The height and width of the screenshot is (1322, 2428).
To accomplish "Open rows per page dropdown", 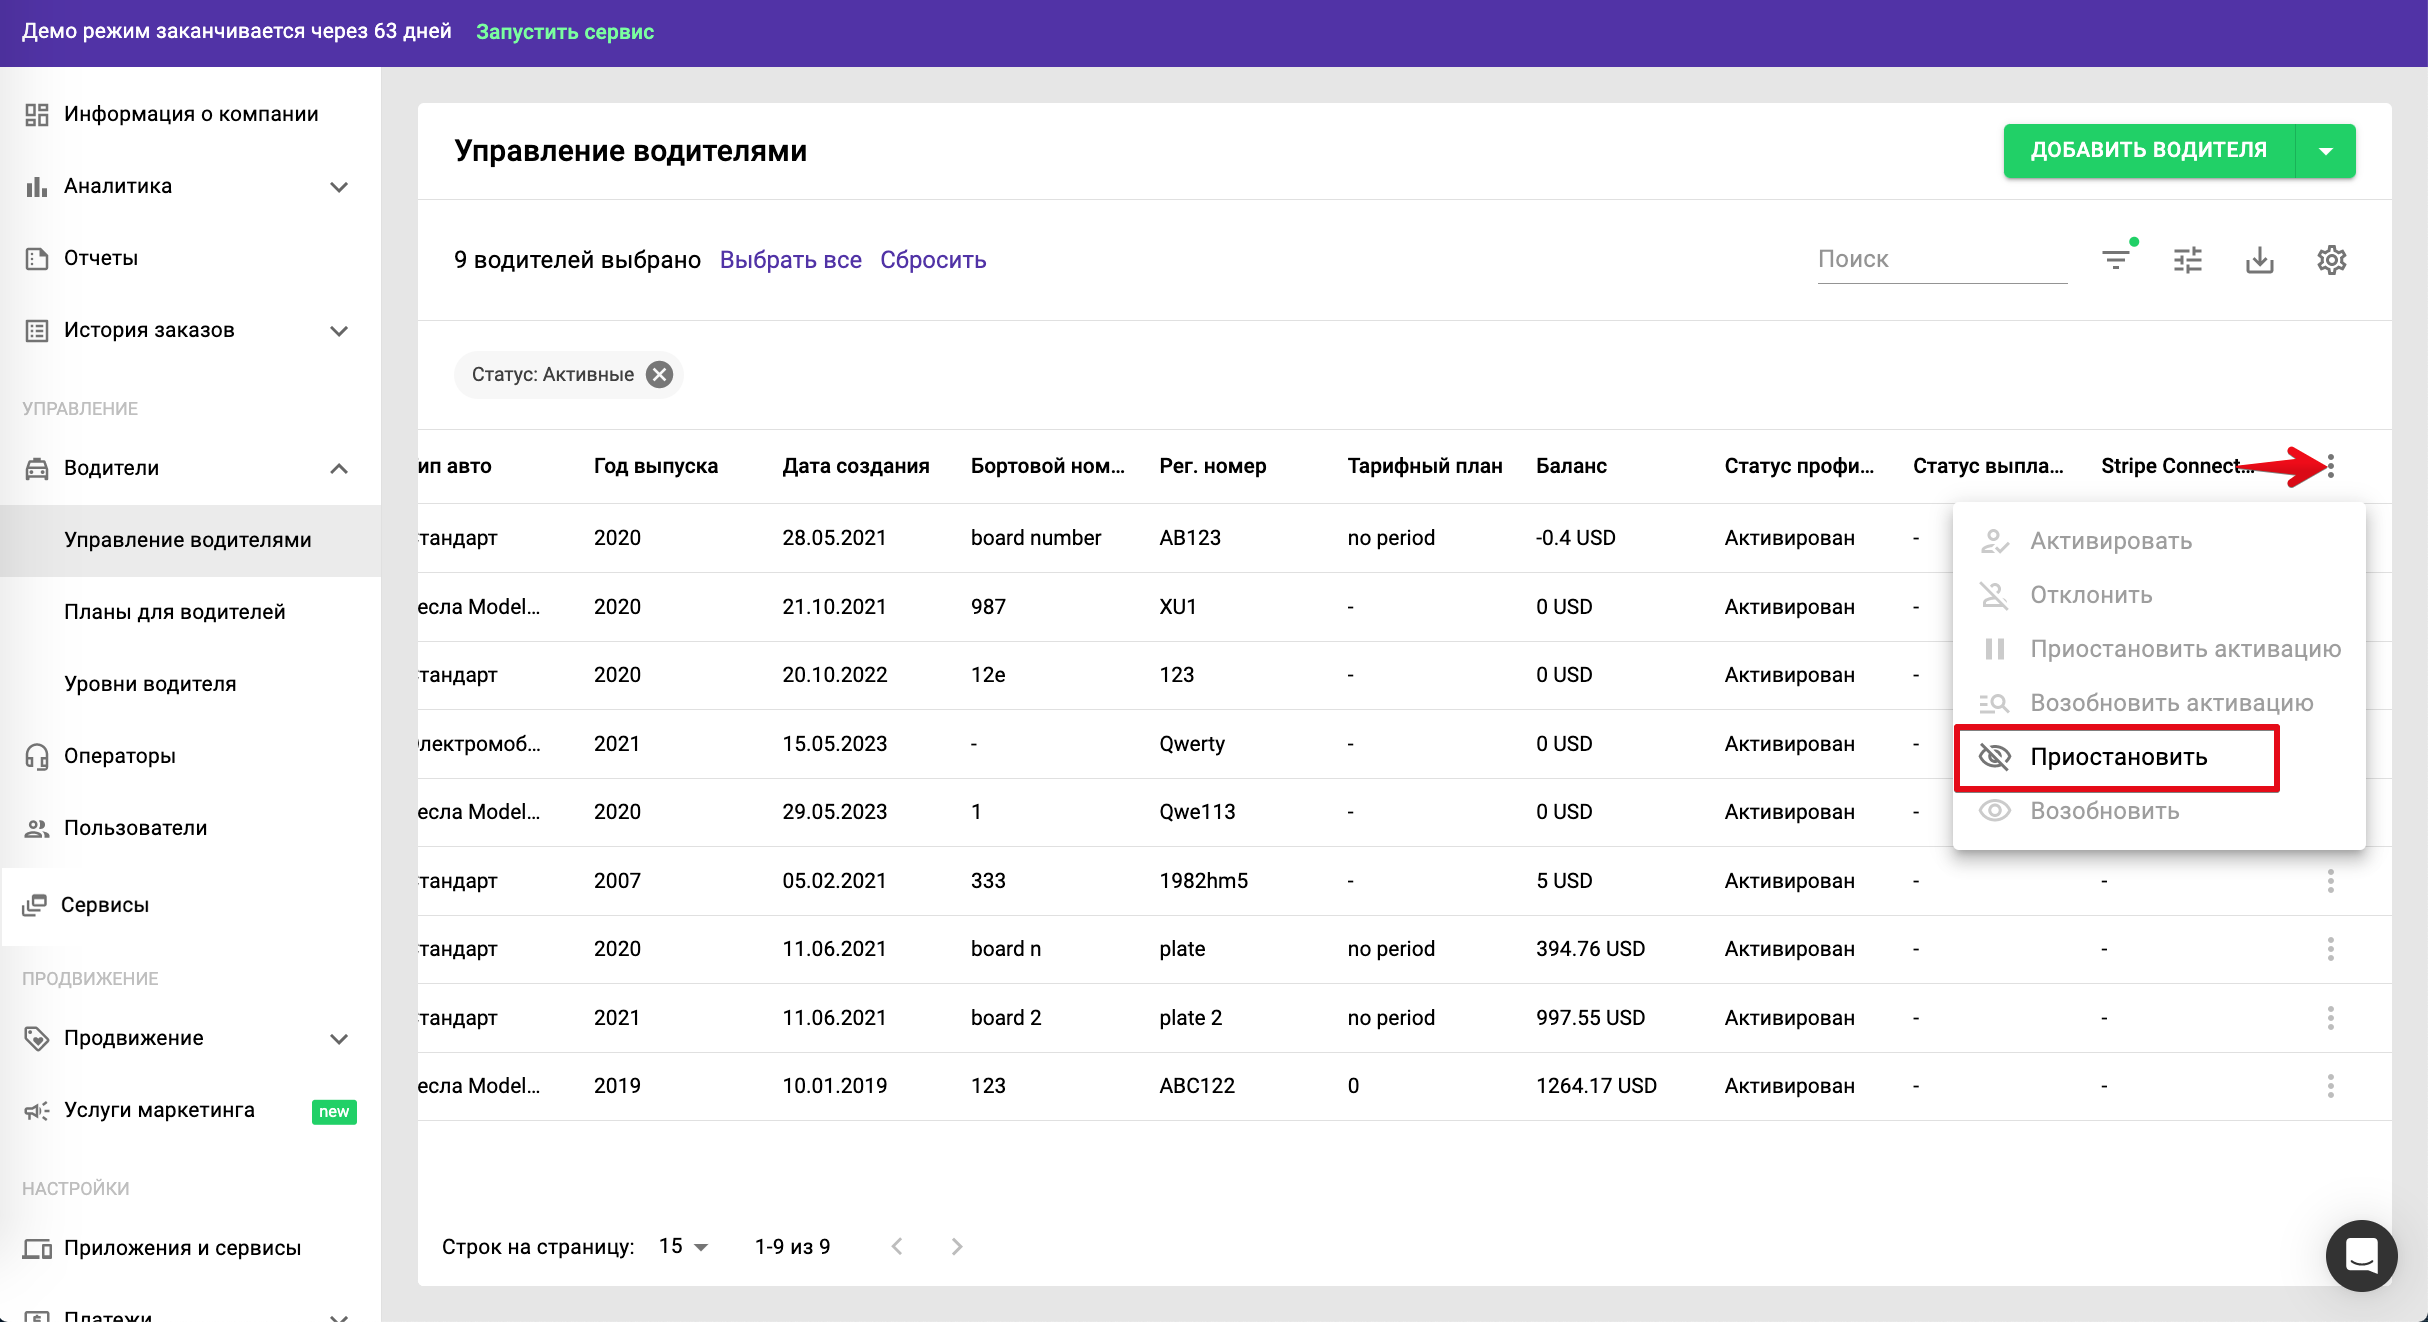I will click(684, 1246).
